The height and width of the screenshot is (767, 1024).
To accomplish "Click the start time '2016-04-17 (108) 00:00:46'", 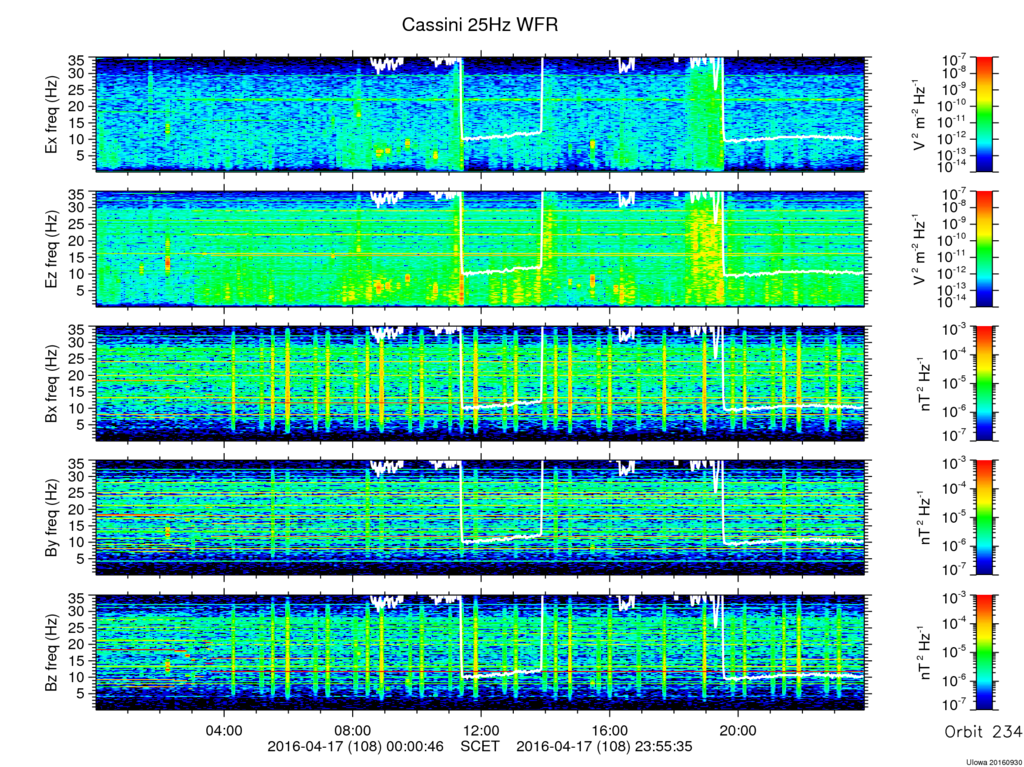I will 357,746.
